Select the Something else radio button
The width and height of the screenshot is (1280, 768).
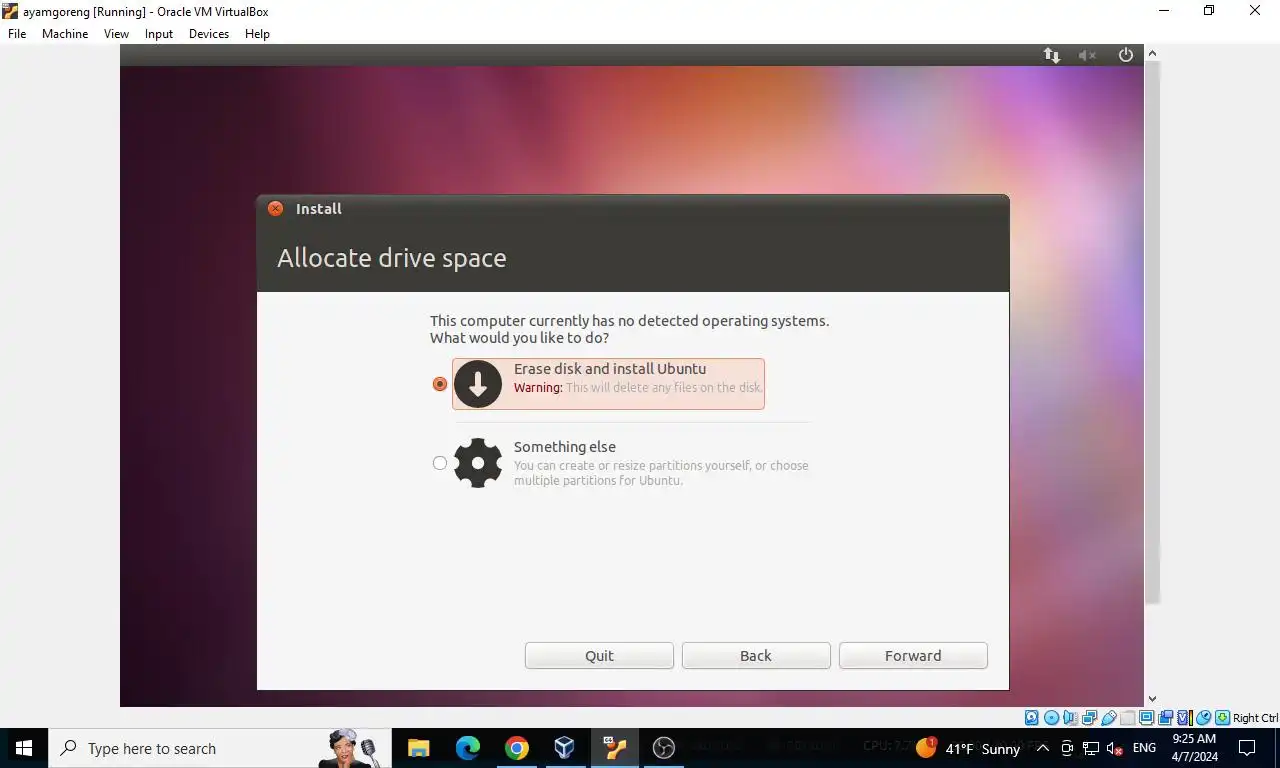coord(439,463)
